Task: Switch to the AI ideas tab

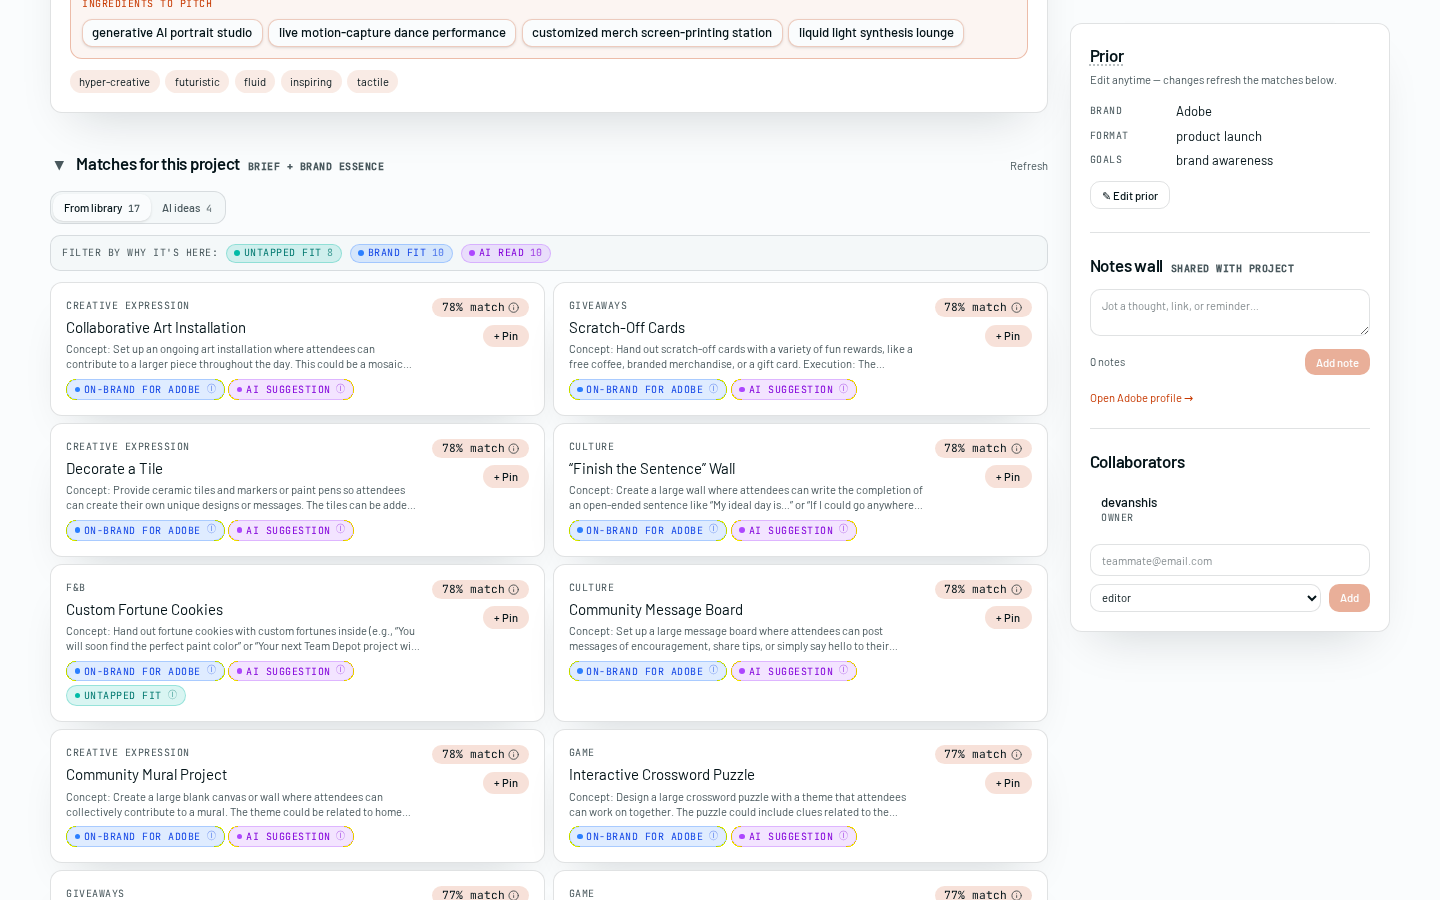Action: point(187,208)
